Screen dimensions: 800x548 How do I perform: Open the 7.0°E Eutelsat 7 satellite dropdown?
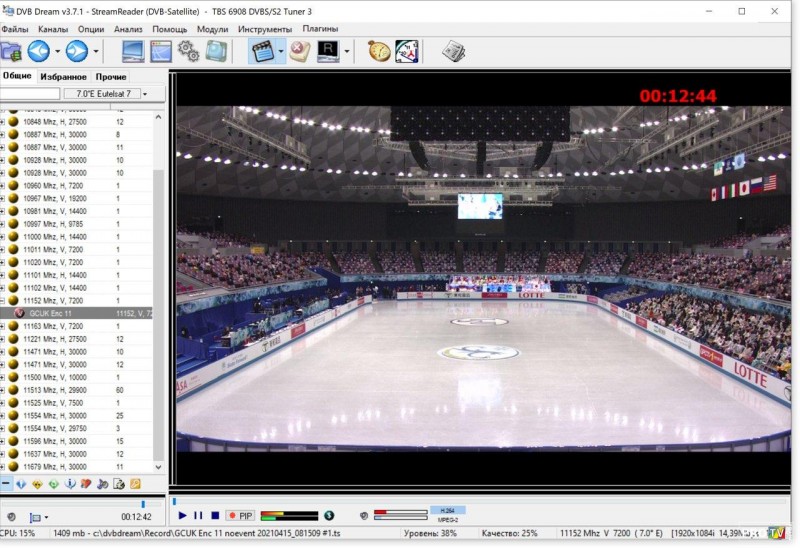coord(105,94)
